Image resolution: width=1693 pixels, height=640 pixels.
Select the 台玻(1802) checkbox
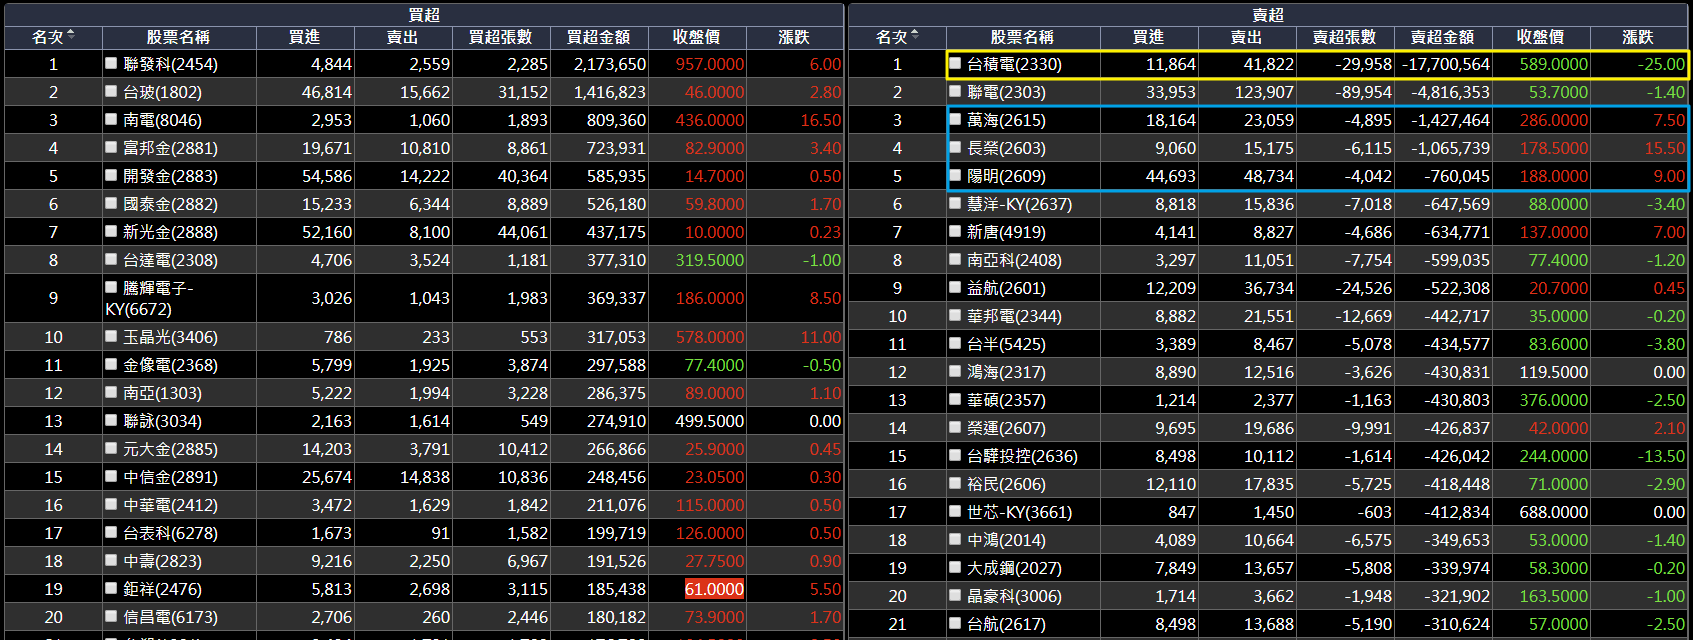click(x=111, y=91)
